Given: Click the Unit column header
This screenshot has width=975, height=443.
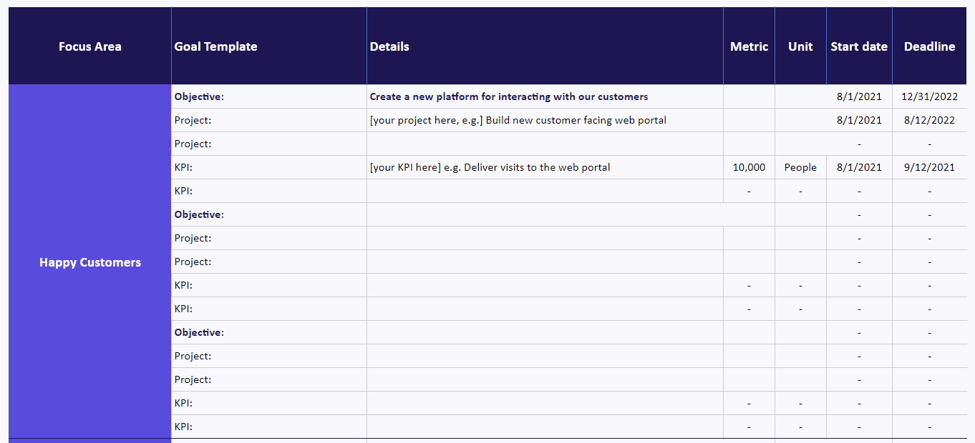Looking at the screenshot, I should pyautogui.click(x=800, y=46).
